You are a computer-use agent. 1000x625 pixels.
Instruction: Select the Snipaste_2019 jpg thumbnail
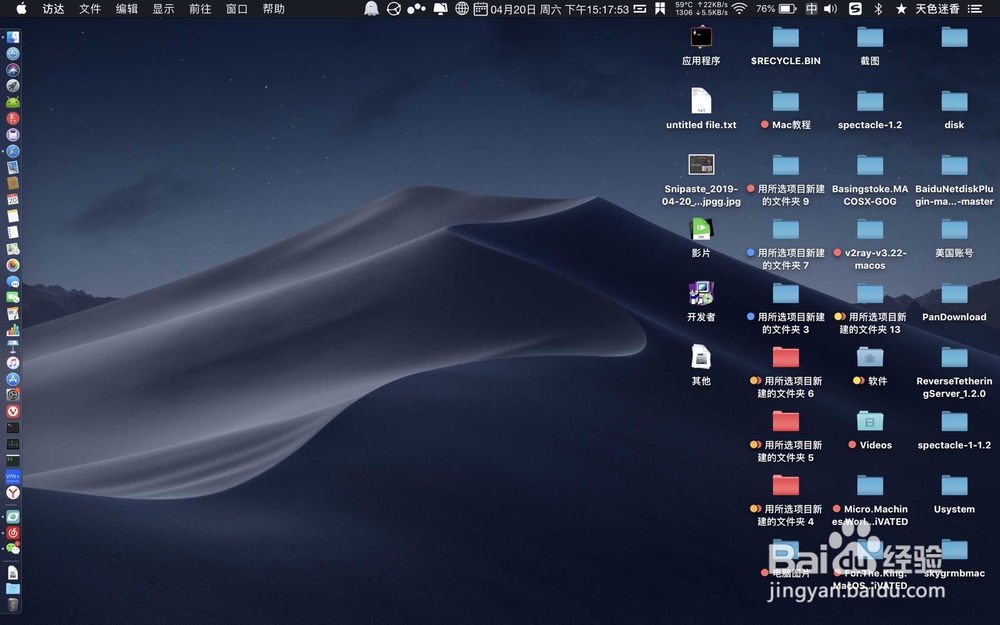(701, 165)
